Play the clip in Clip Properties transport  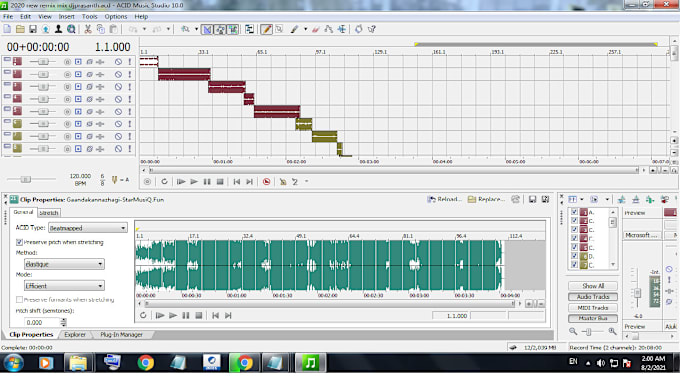point(173,315)
